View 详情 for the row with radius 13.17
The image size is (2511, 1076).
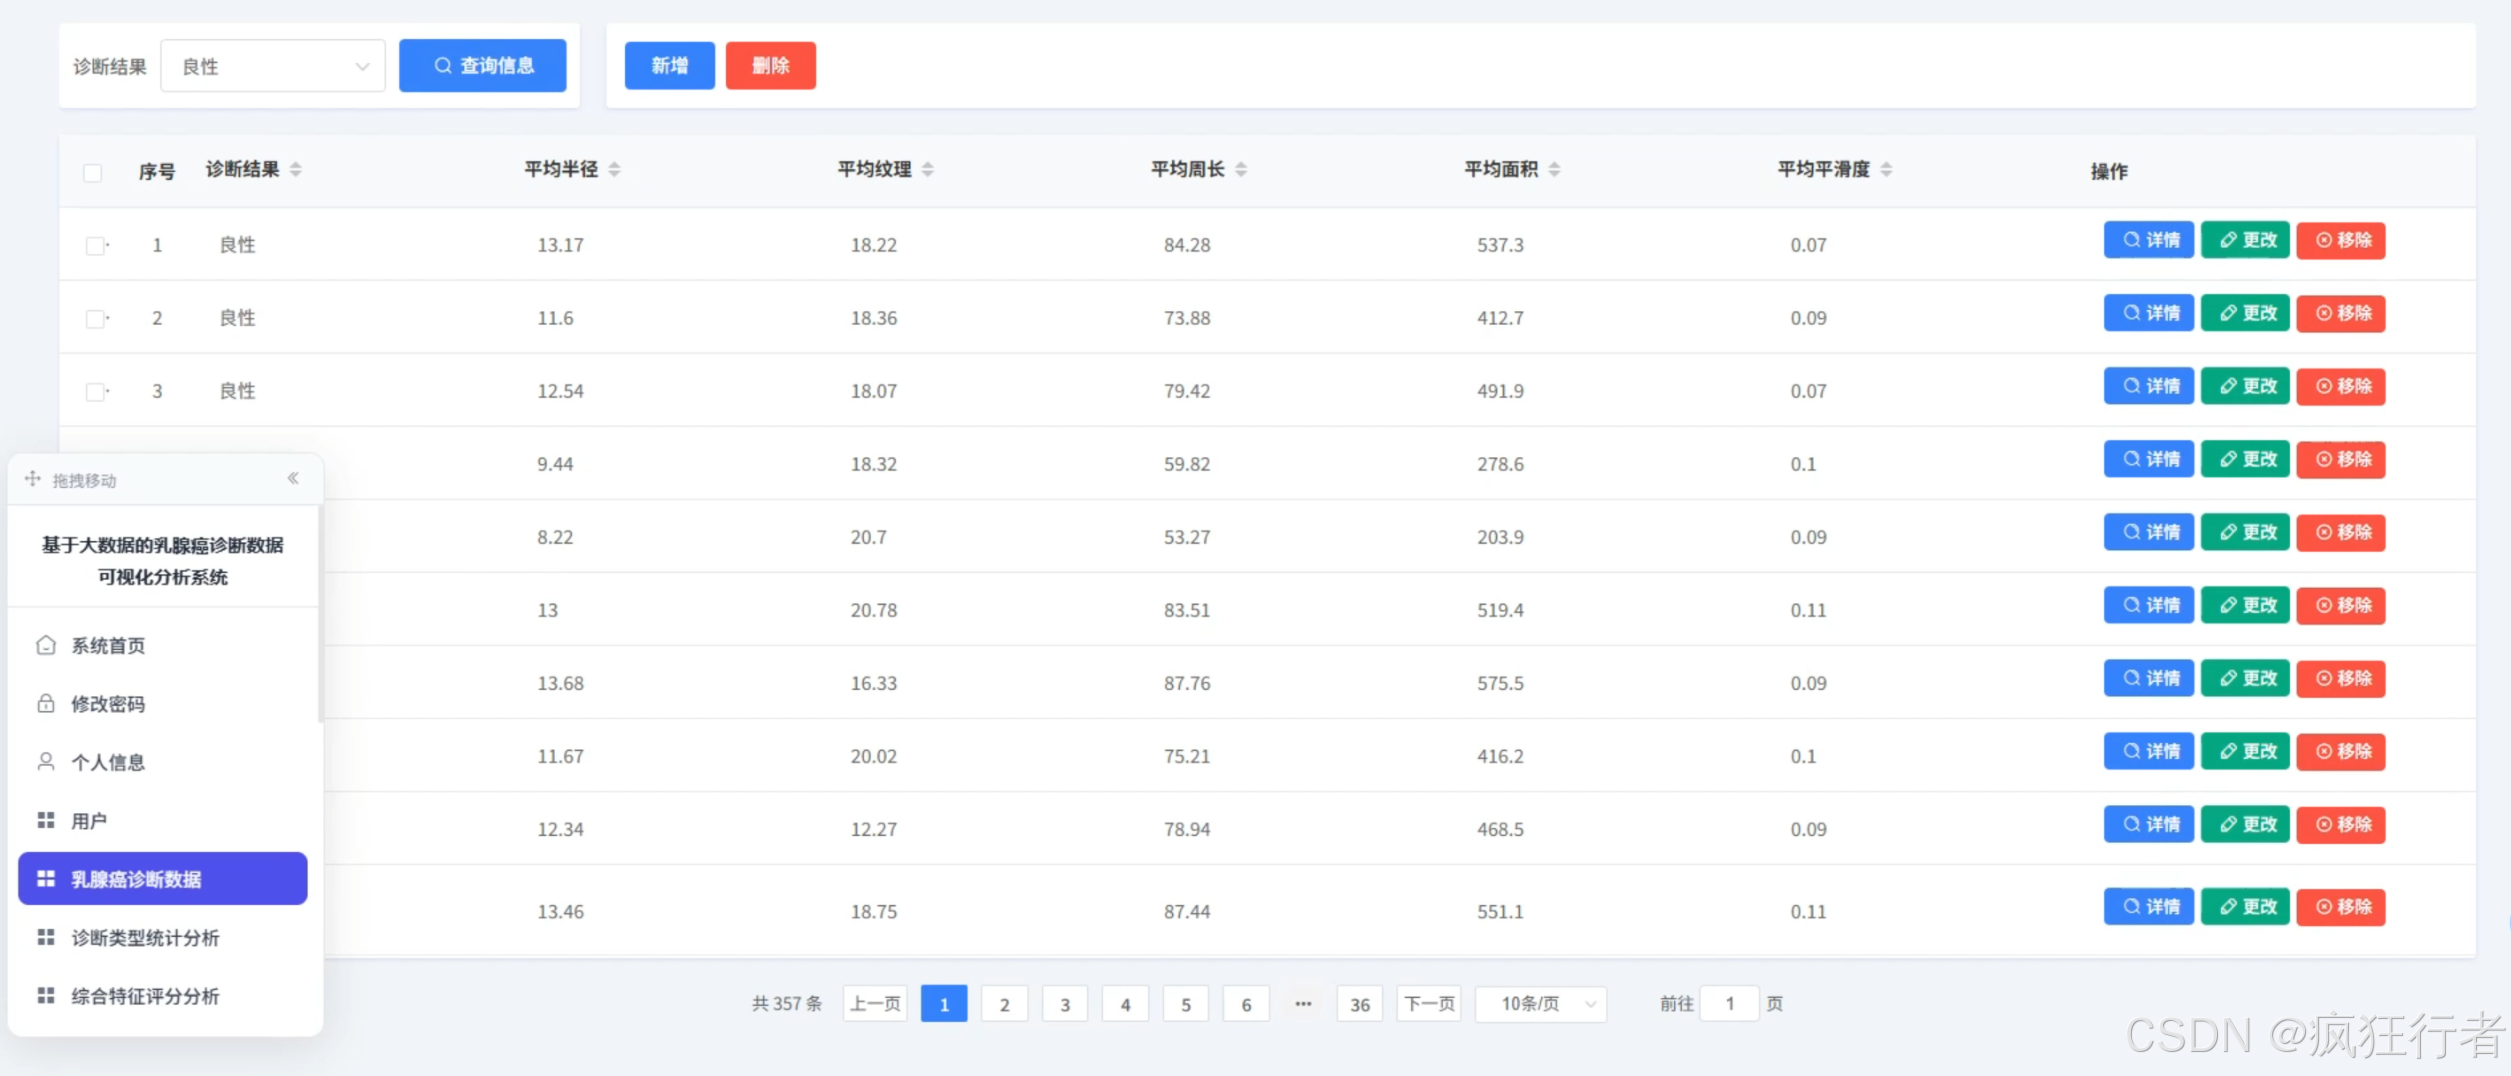tap(2149, 240)
